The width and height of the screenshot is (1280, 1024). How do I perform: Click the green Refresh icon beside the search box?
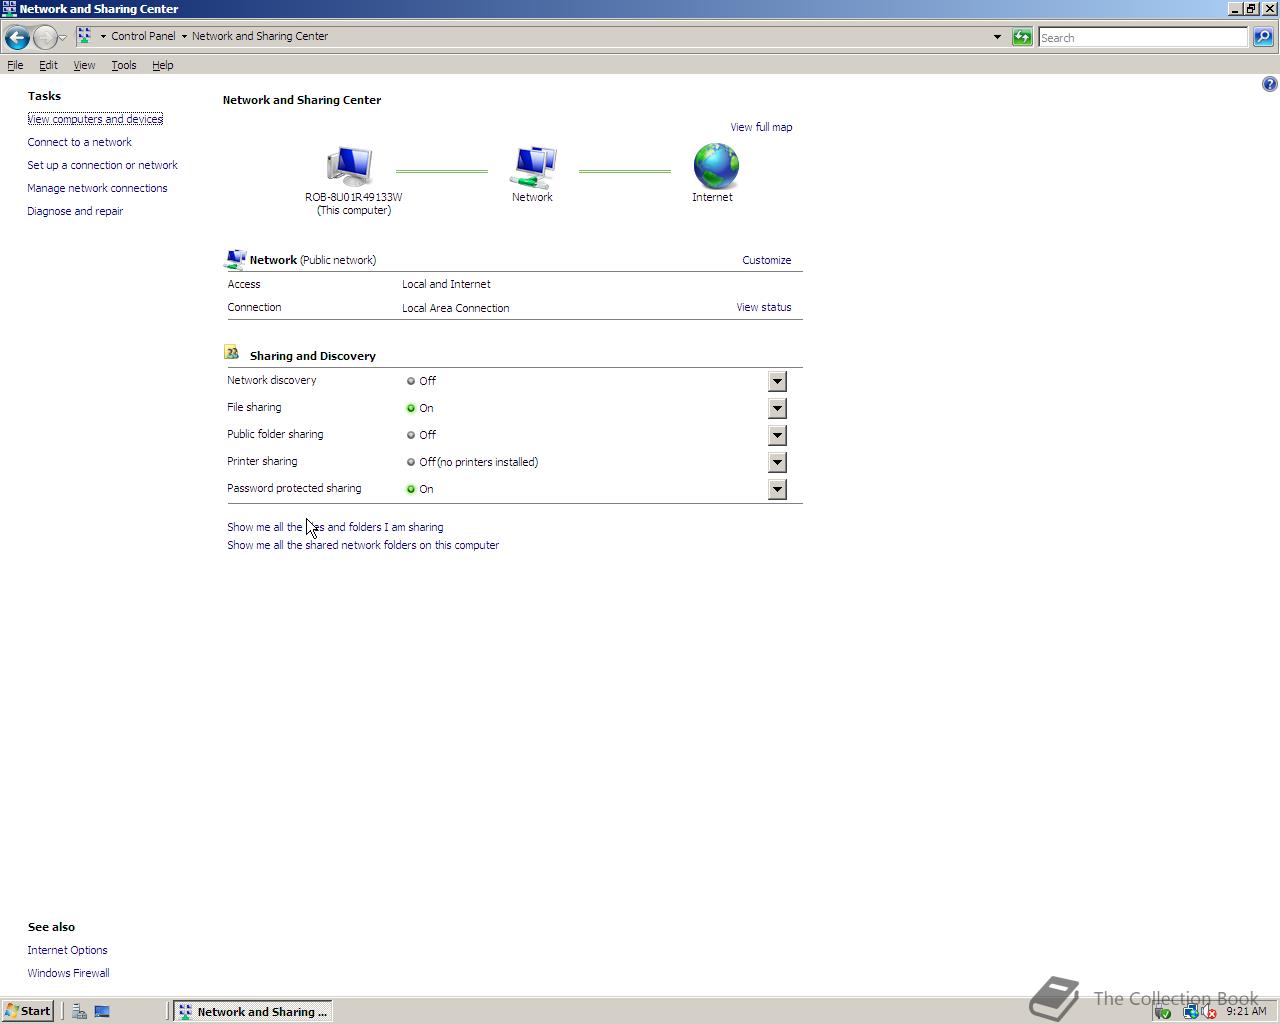coord(1022,37)
